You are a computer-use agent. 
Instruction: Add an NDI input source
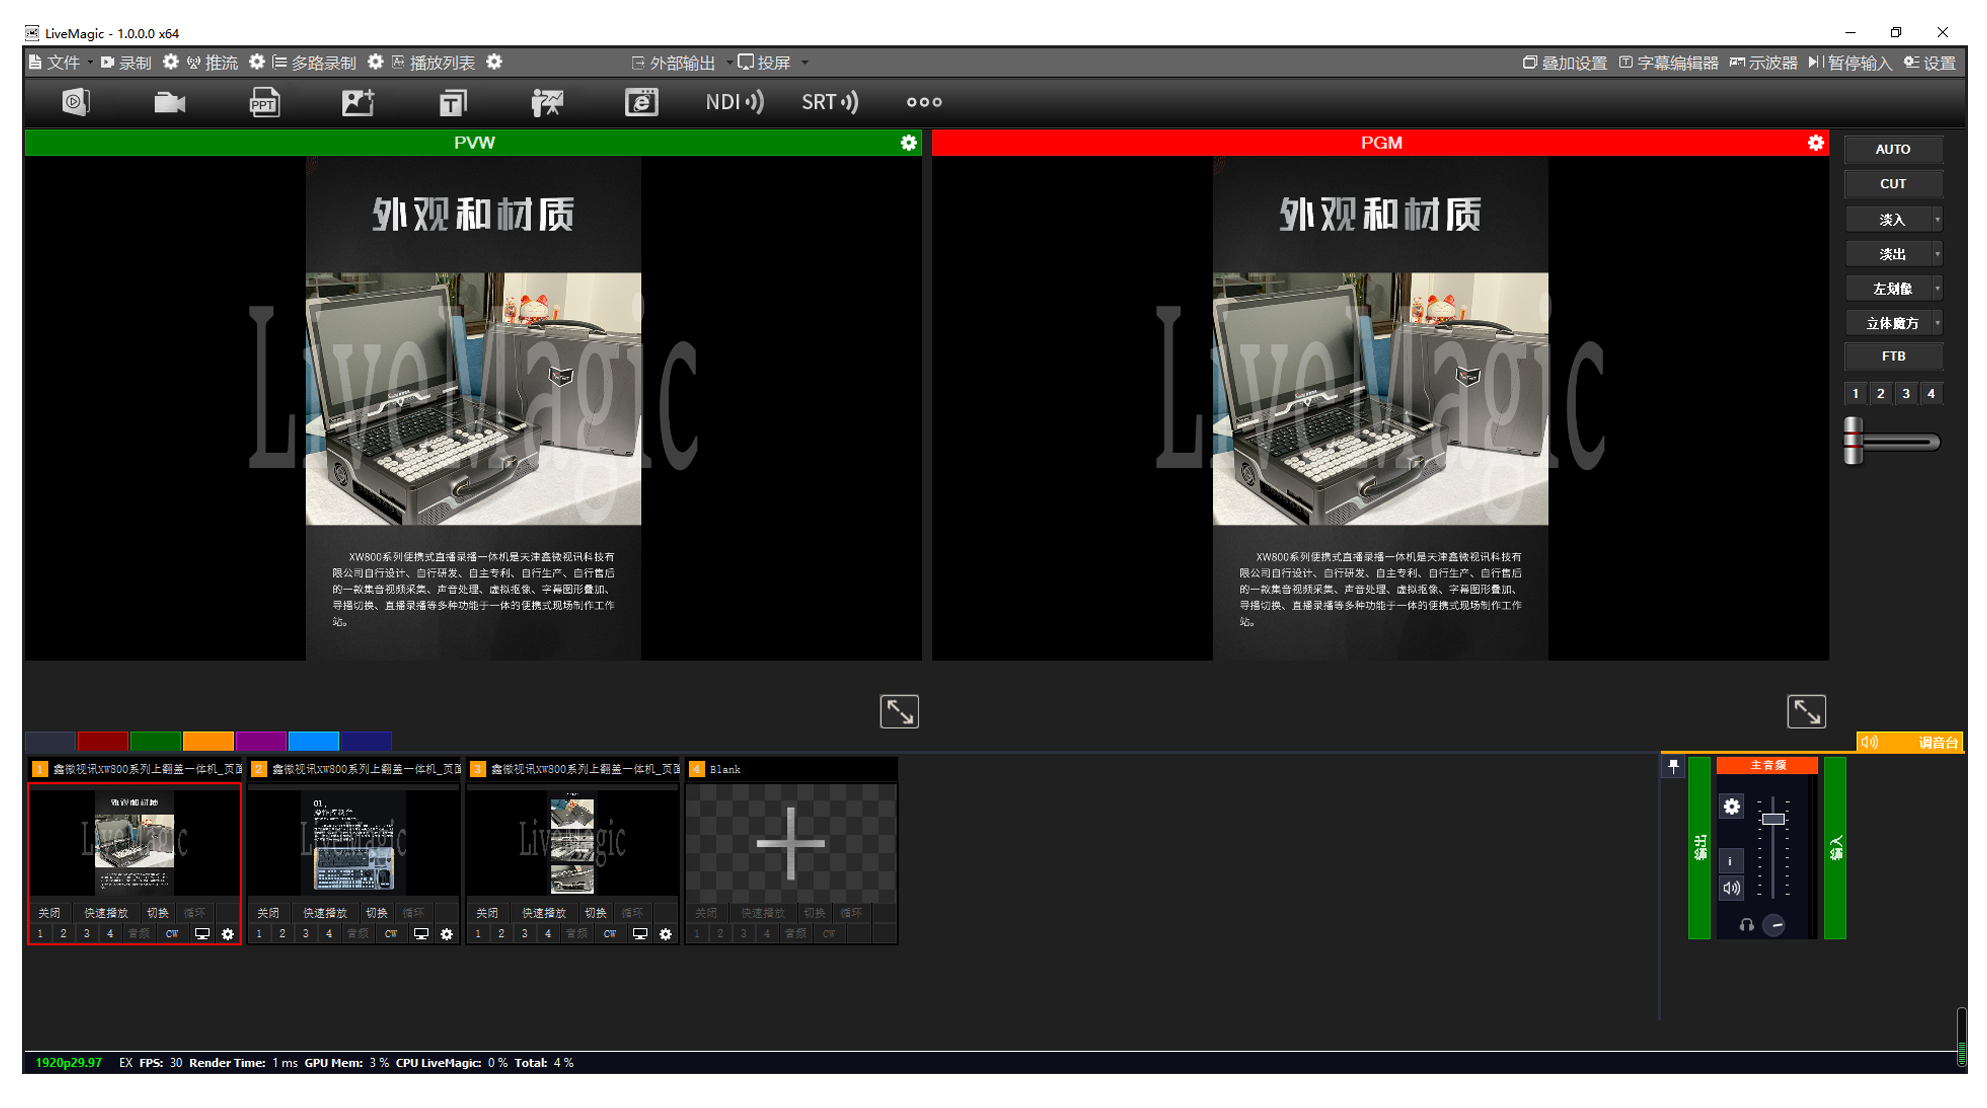(734, 102)
